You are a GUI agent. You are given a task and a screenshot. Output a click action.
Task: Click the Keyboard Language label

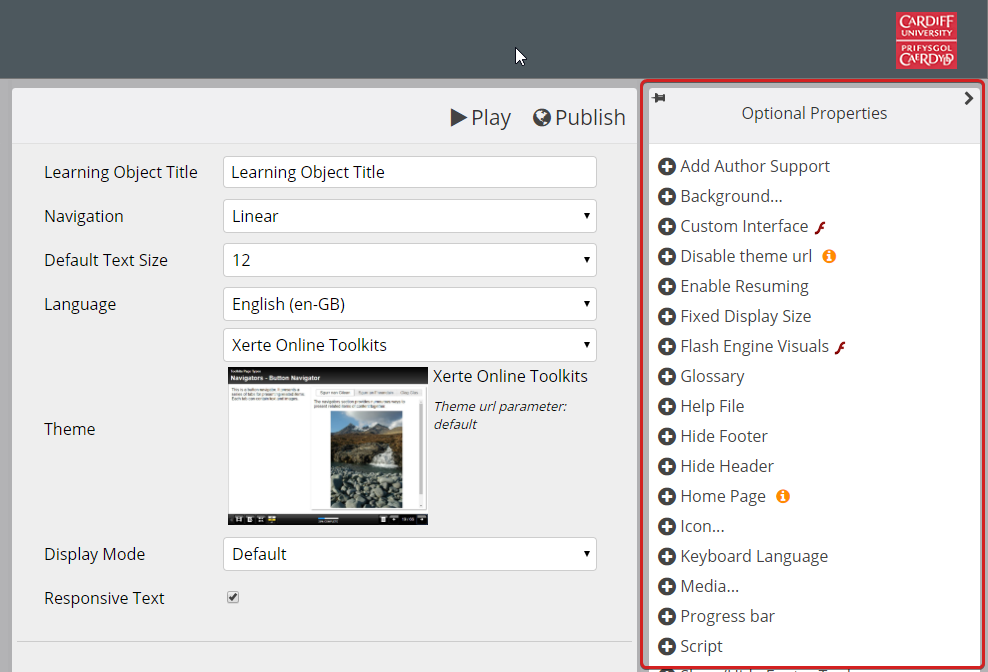click(x=754, y=557)
